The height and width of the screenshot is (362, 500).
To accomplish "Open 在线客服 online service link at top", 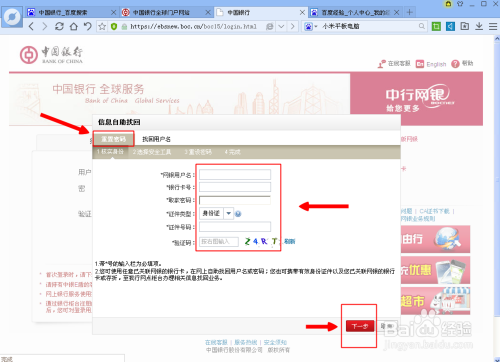I will [x=394, y=63].
